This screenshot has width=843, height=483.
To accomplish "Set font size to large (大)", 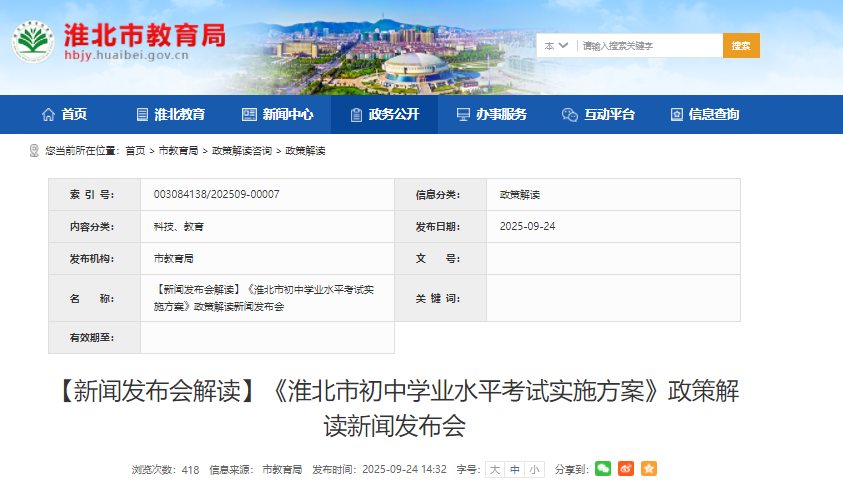I will pyautogui.click(x=494, y=469).
